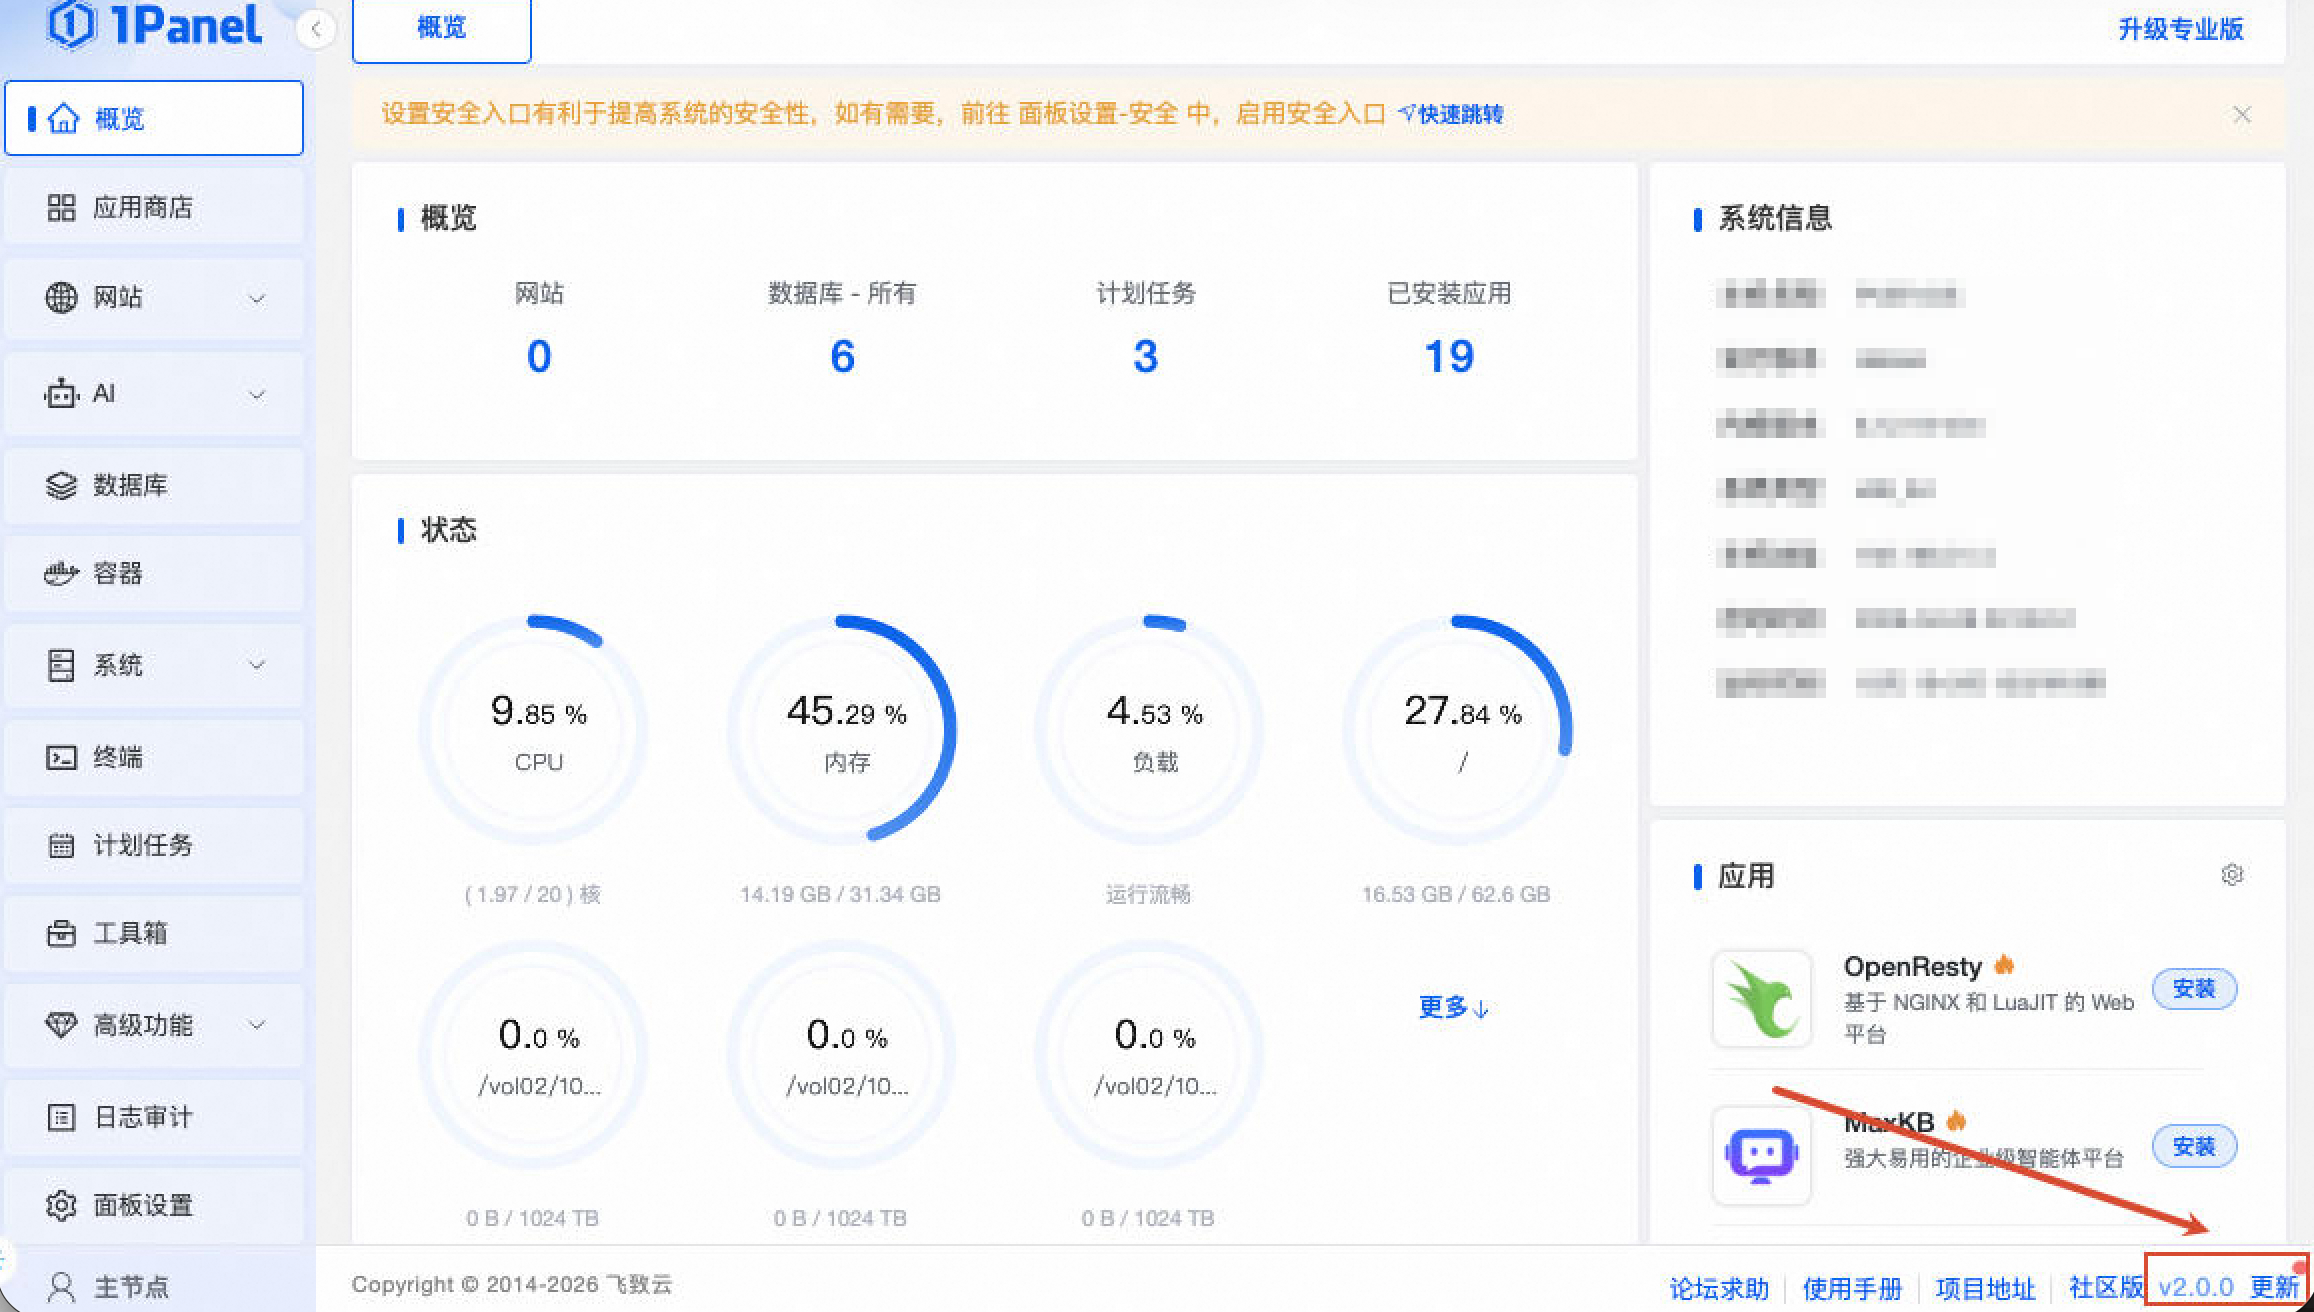Show more status with 更多 link
Screen dimensions: 2314x1312
(1453, 1007)
